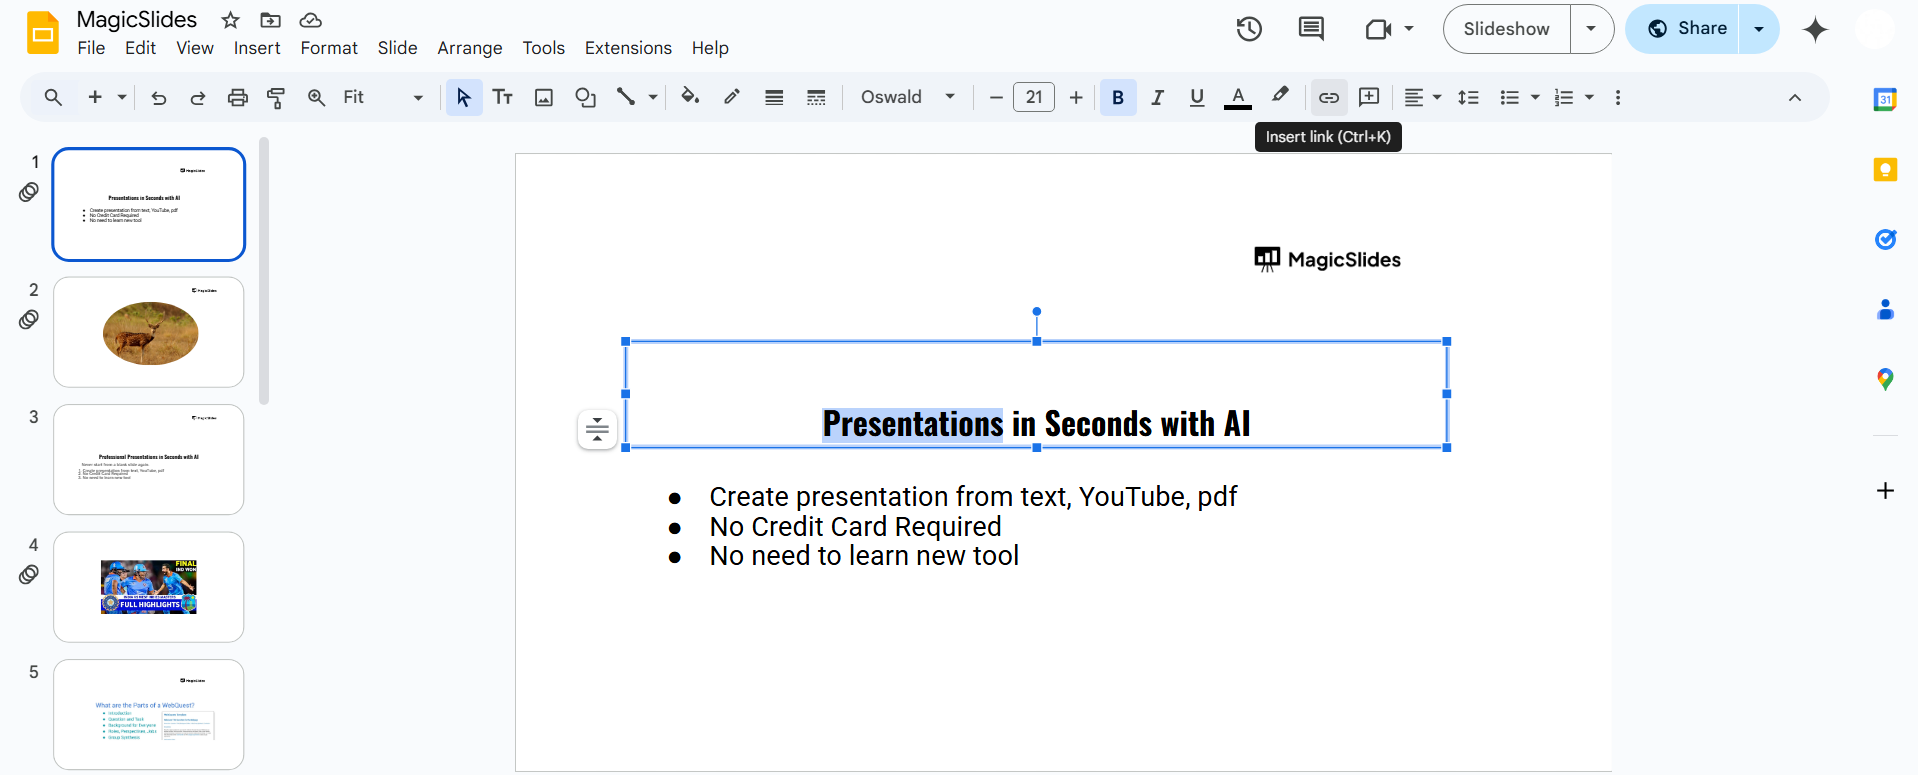Click the Insert link icon
Viewport: 1918px width, 775px height.
1328,97
